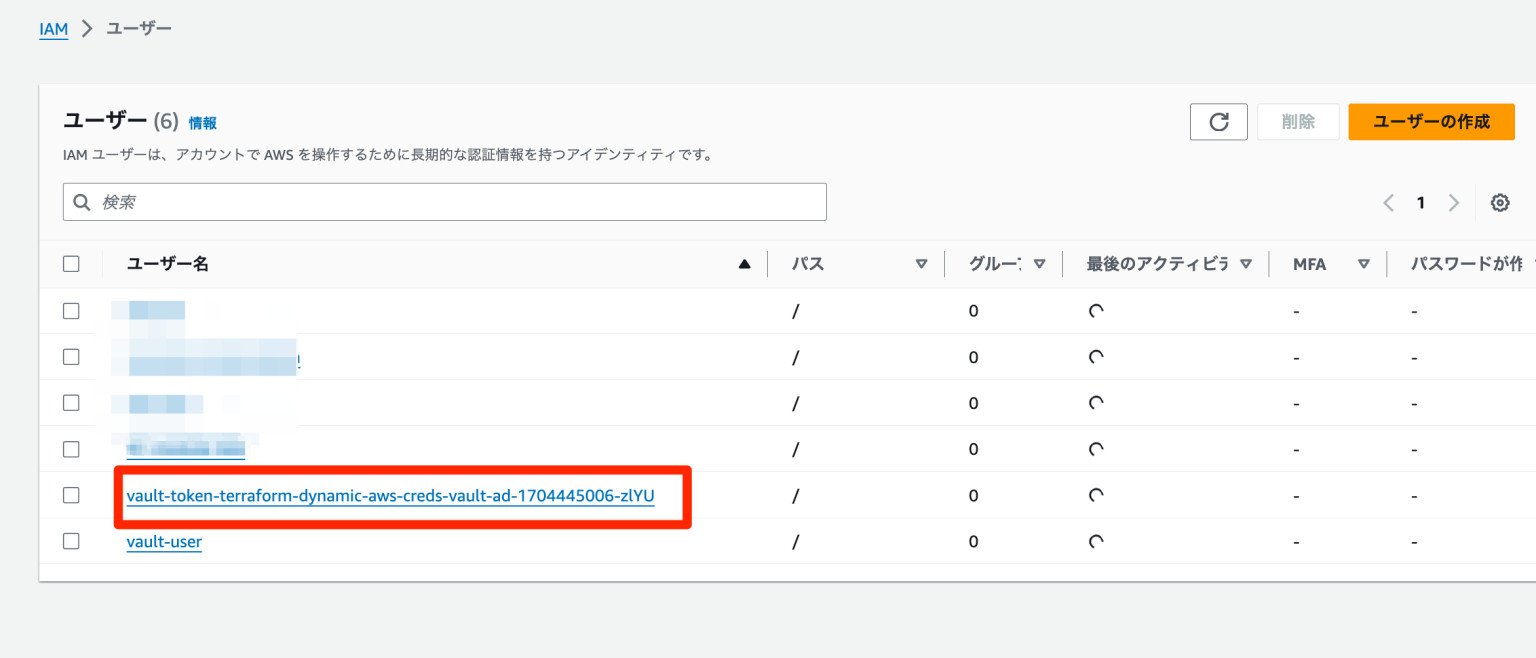Open the MFA column filter dropdown
1536x658 pixels.
coord(1363,263)
